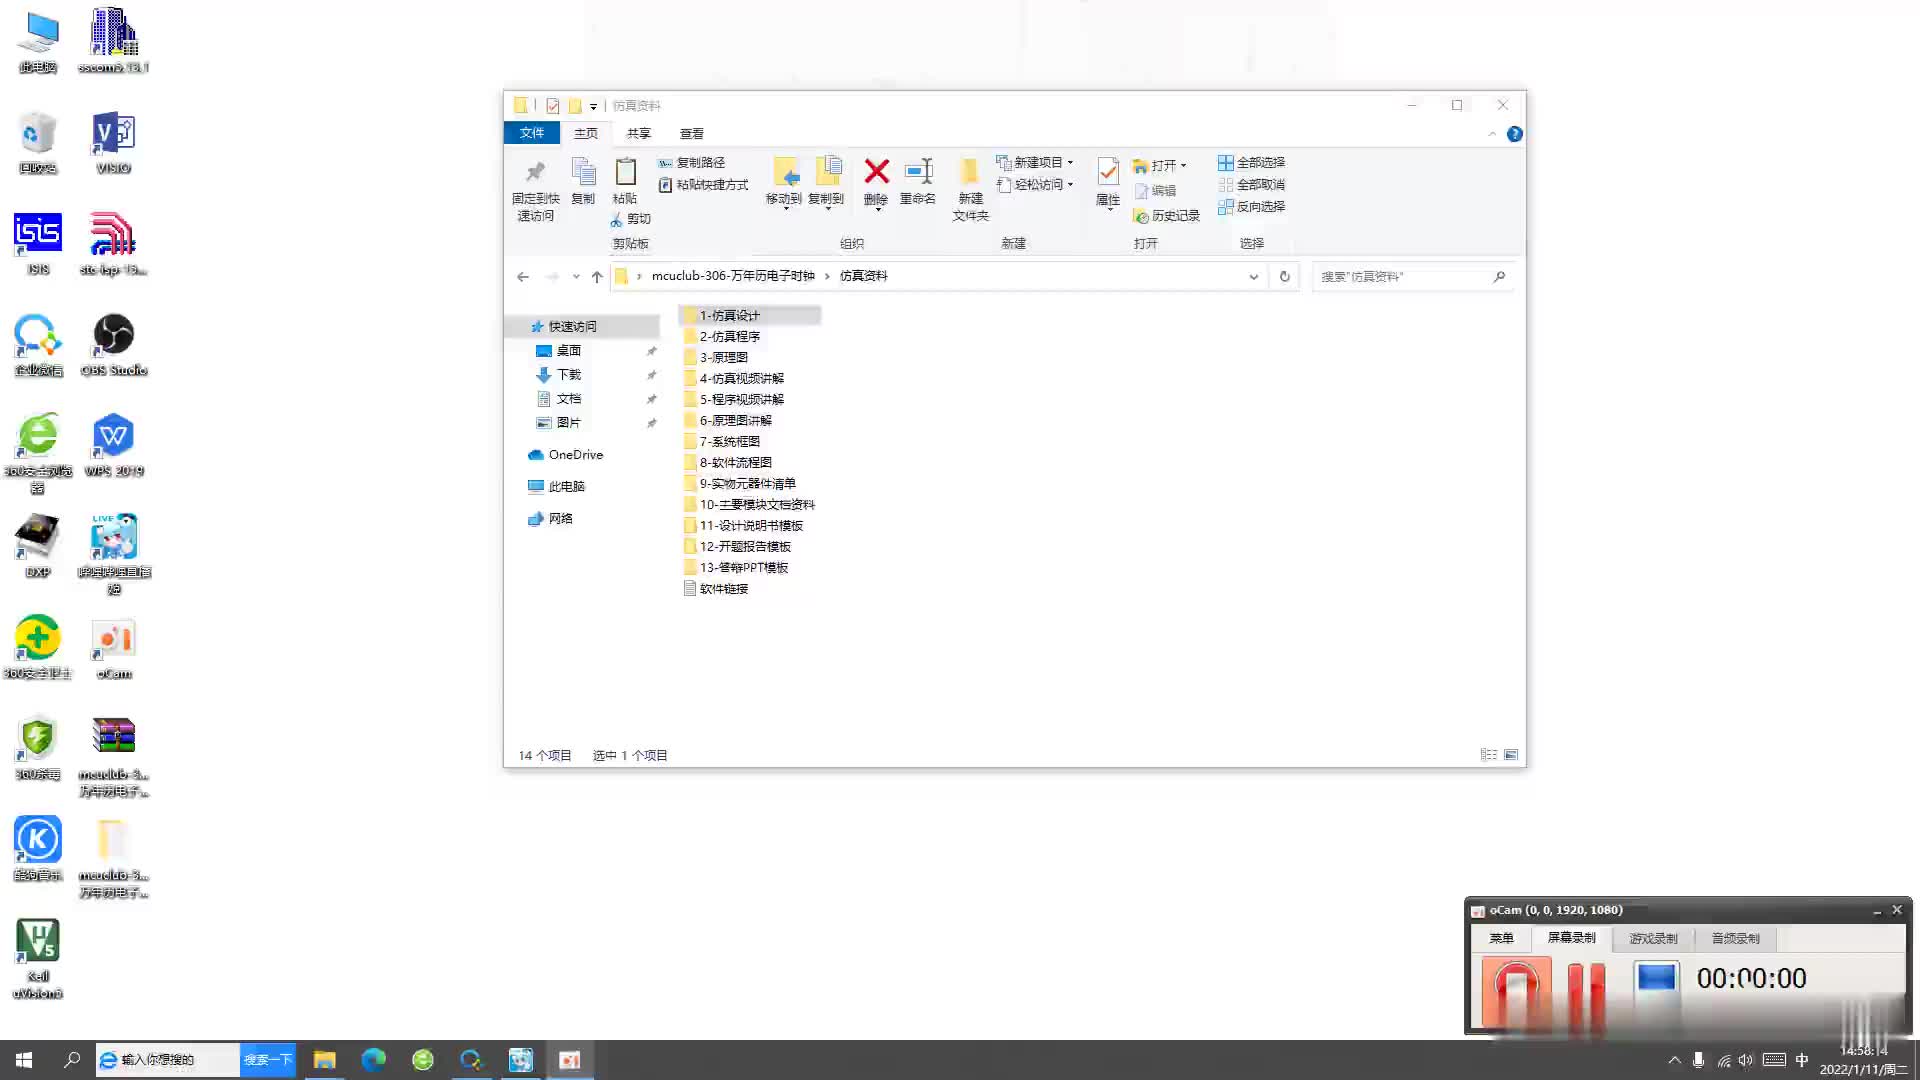Screen dimensions: 1920x1080
Task: Select the VISIO desktop shortcut
Action: click(x=114, y=143)
